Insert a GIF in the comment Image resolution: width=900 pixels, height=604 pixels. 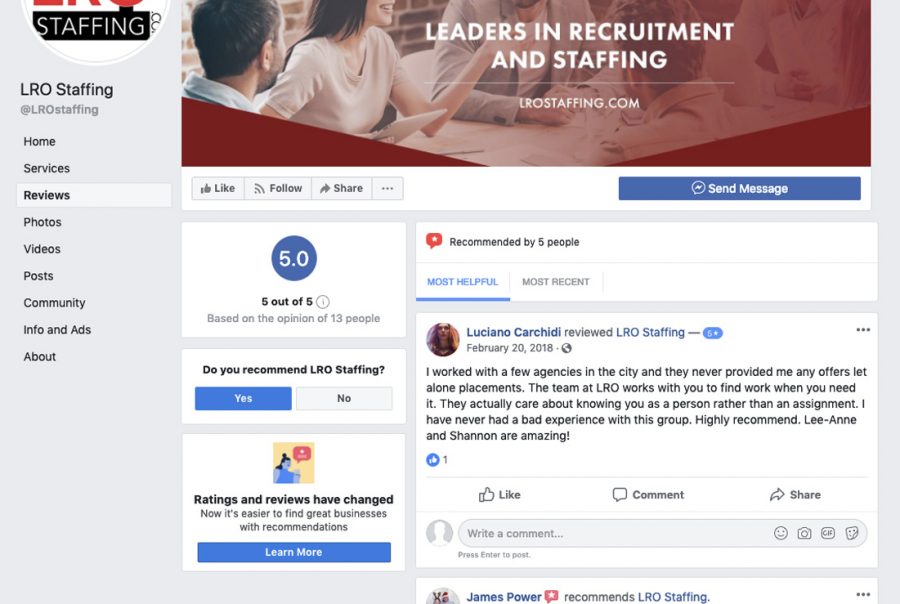[x=828, y=533]
